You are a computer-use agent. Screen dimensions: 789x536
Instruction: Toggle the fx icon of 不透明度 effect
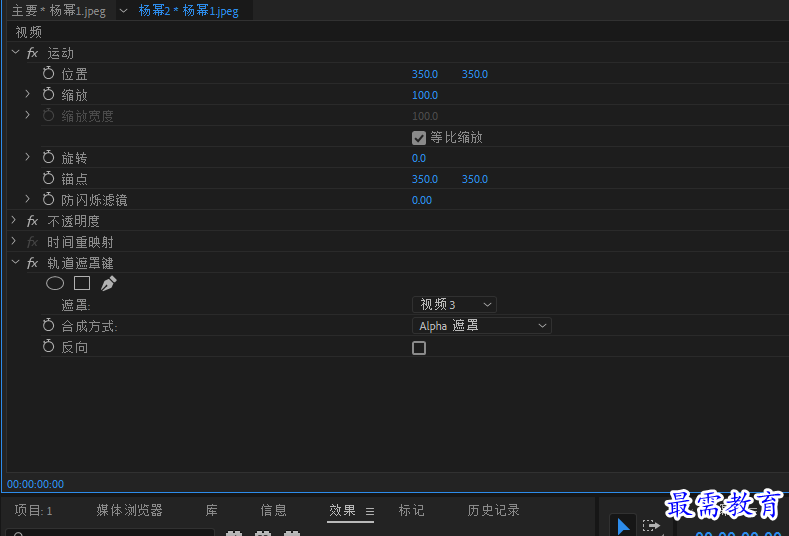point(32,221)
